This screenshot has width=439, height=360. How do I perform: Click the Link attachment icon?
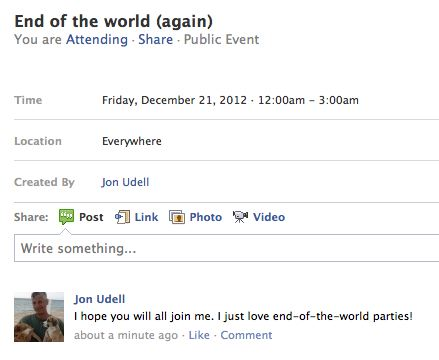coord(122,217)
